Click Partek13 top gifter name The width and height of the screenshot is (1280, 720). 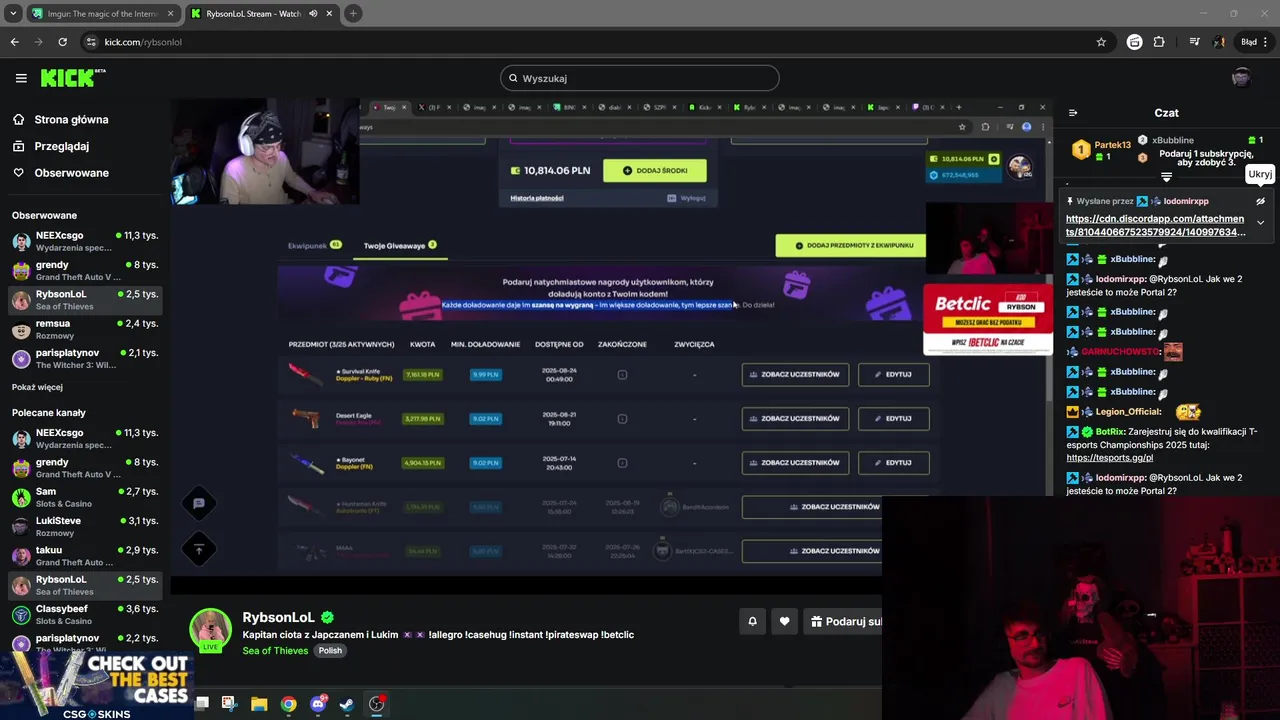(1112, 145)
